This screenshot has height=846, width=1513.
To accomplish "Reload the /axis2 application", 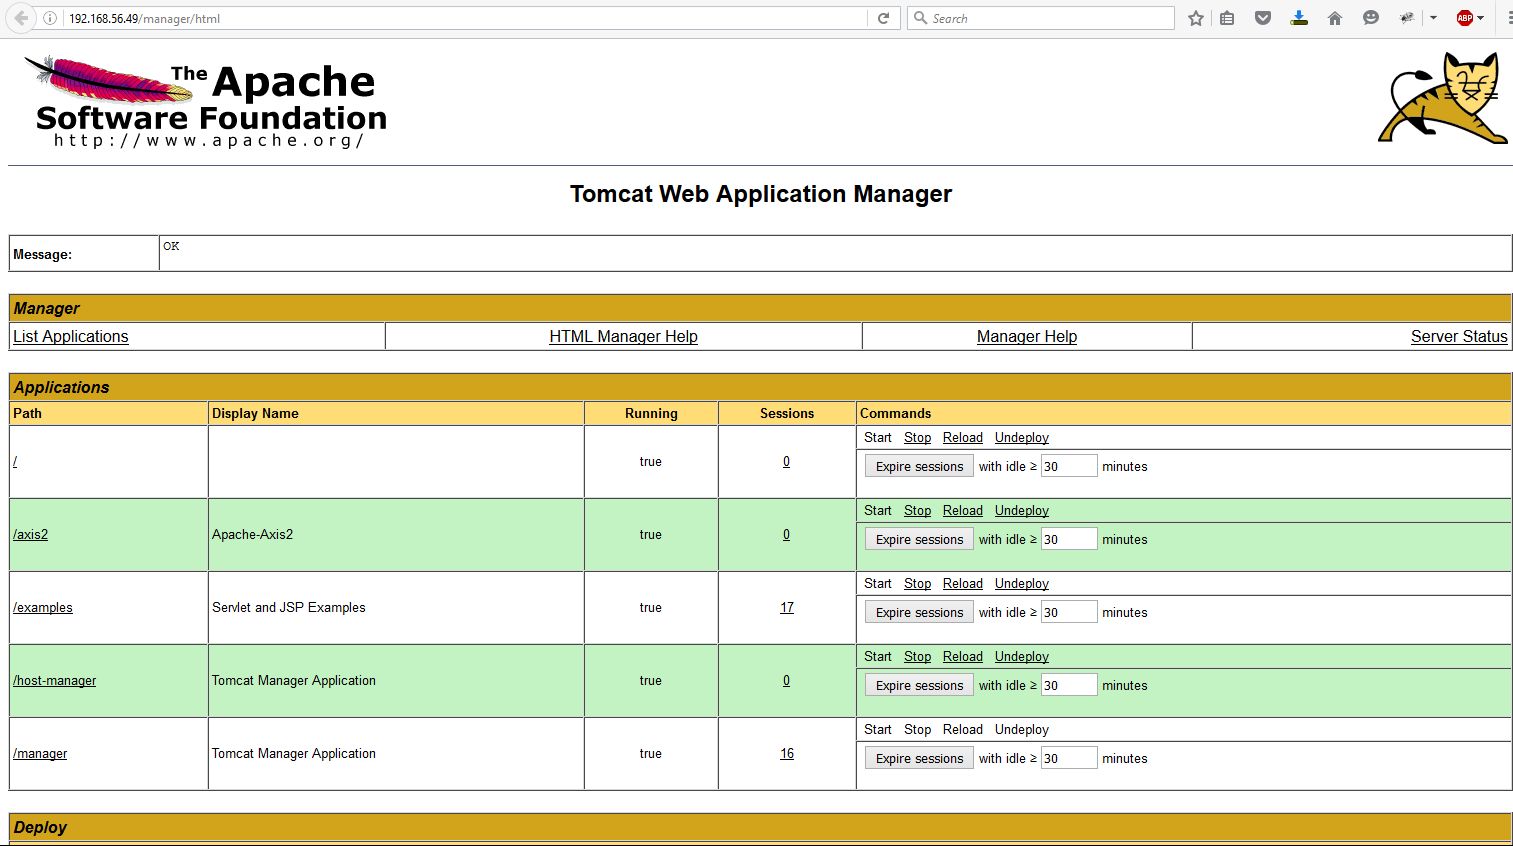I will pos(963,511).
